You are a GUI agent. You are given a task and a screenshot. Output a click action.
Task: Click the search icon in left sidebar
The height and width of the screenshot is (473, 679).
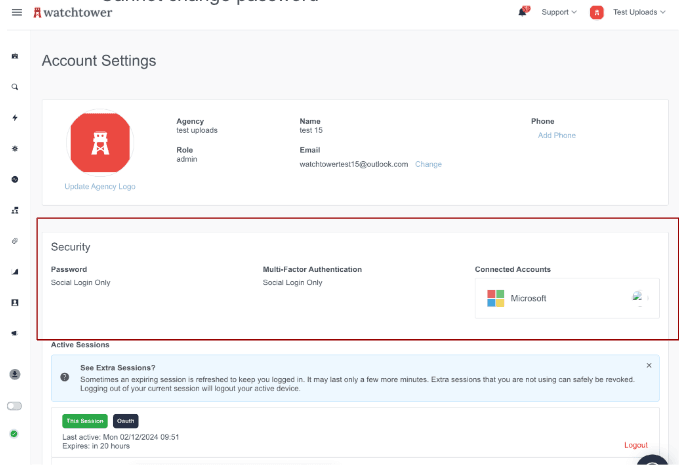click(14, 87)
